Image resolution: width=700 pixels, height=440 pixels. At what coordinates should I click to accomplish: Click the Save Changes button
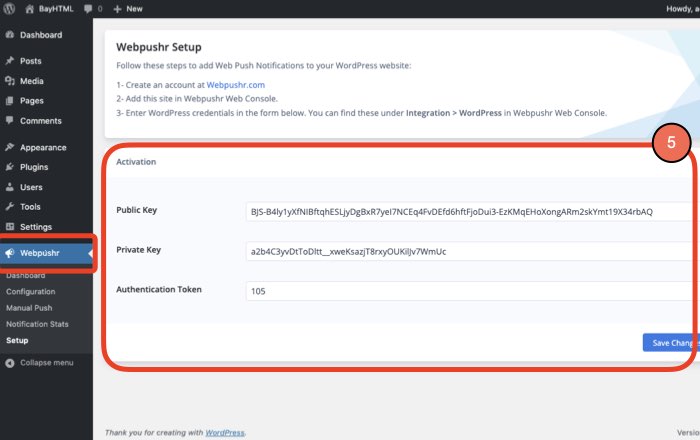[x=671, y=343]
